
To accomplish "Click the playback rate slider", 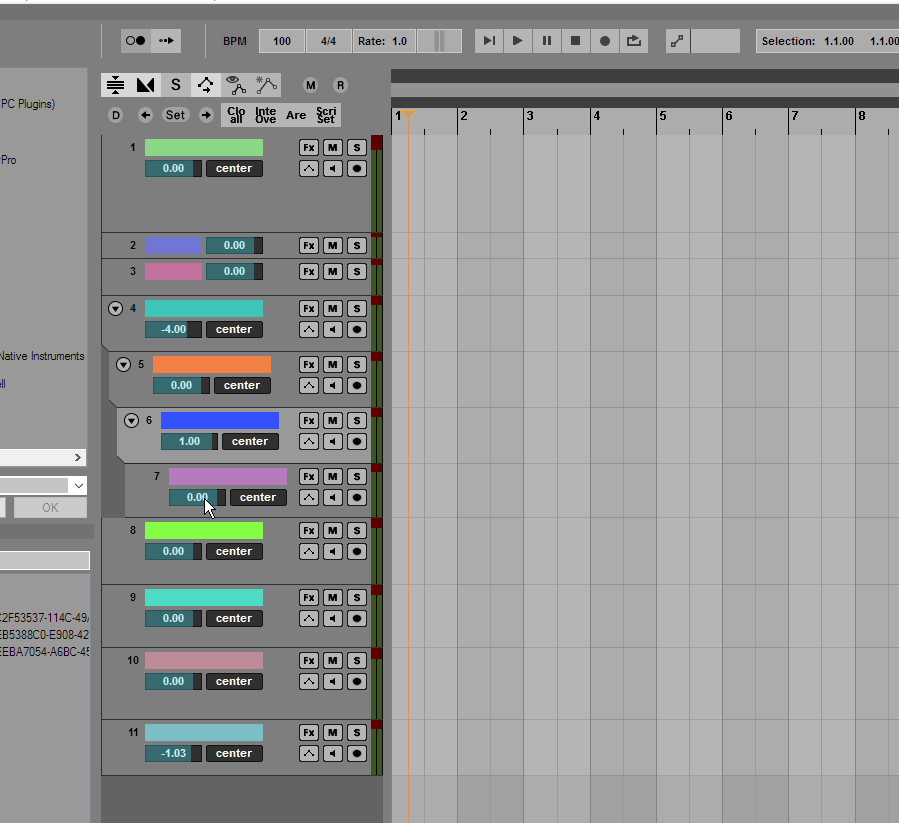I will tap(439, 41).
